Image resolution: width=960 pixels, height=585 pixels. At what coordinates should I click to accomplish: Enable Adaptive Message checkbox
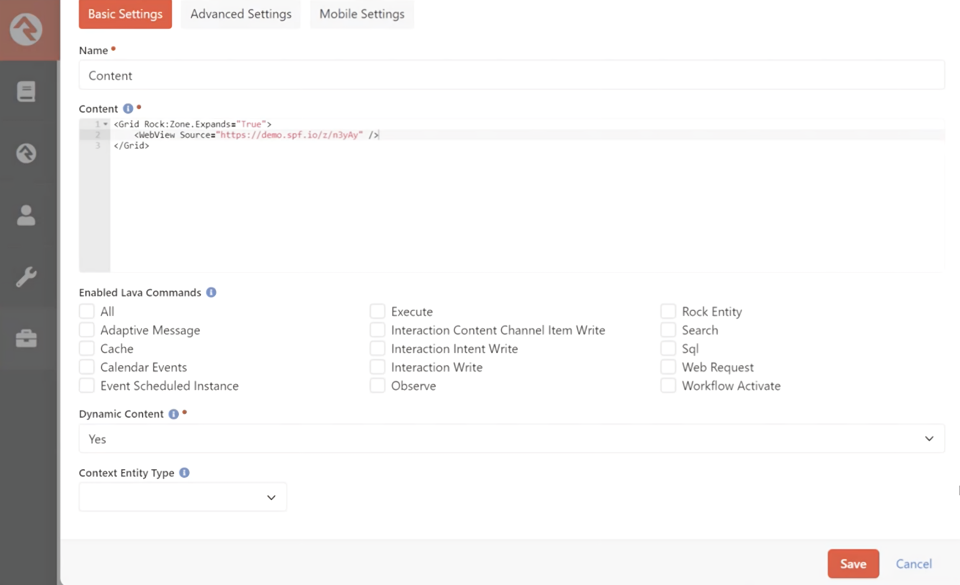point(87,330)
